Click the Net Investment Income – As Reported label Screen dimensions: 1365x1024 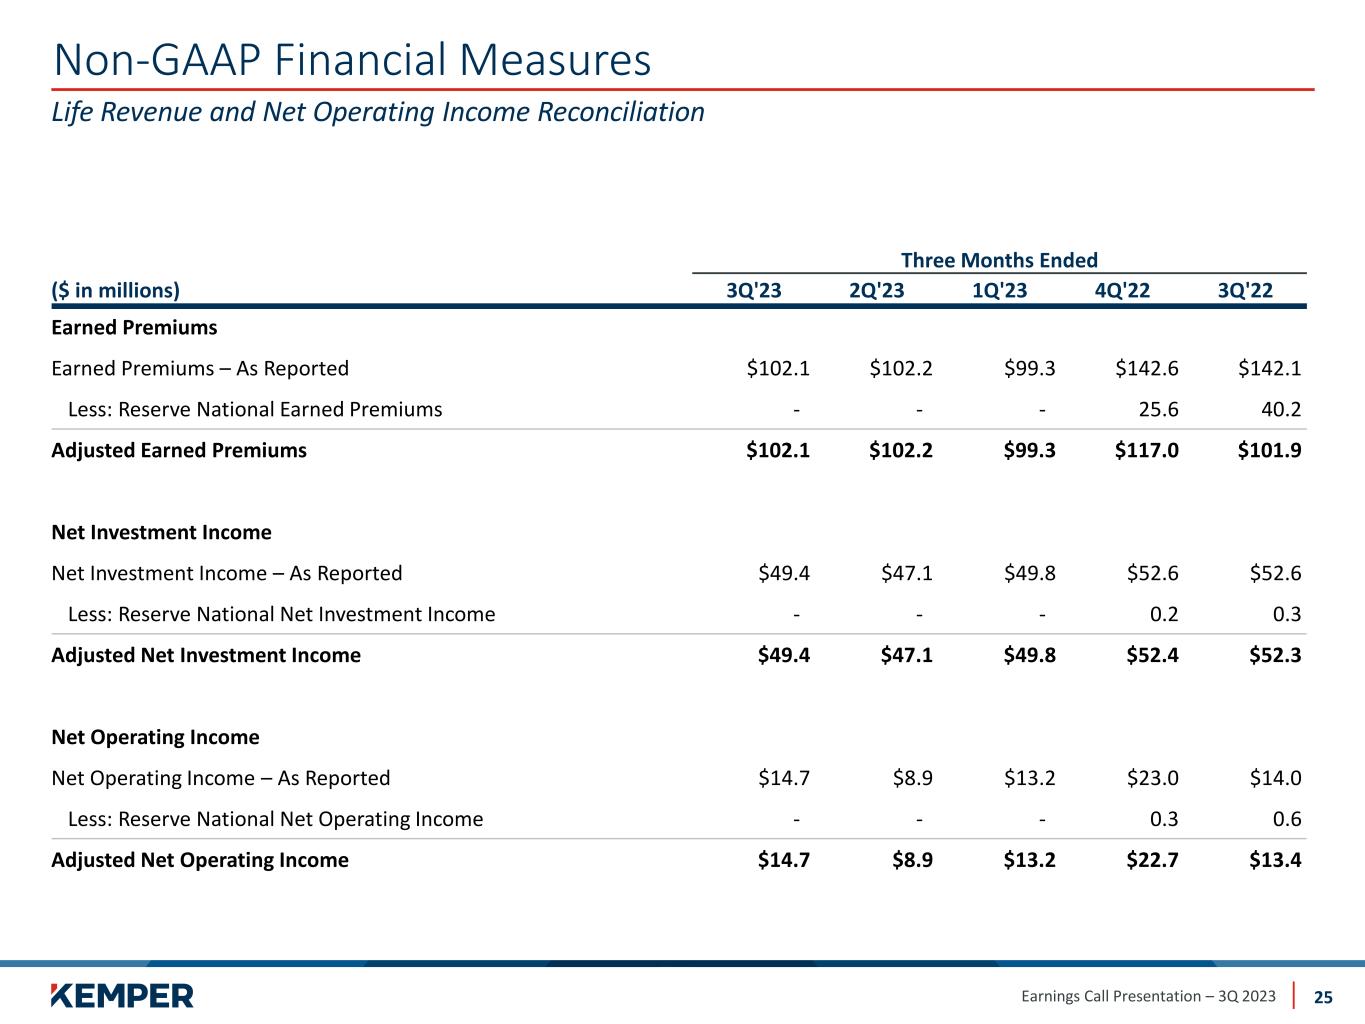point(226,573)
